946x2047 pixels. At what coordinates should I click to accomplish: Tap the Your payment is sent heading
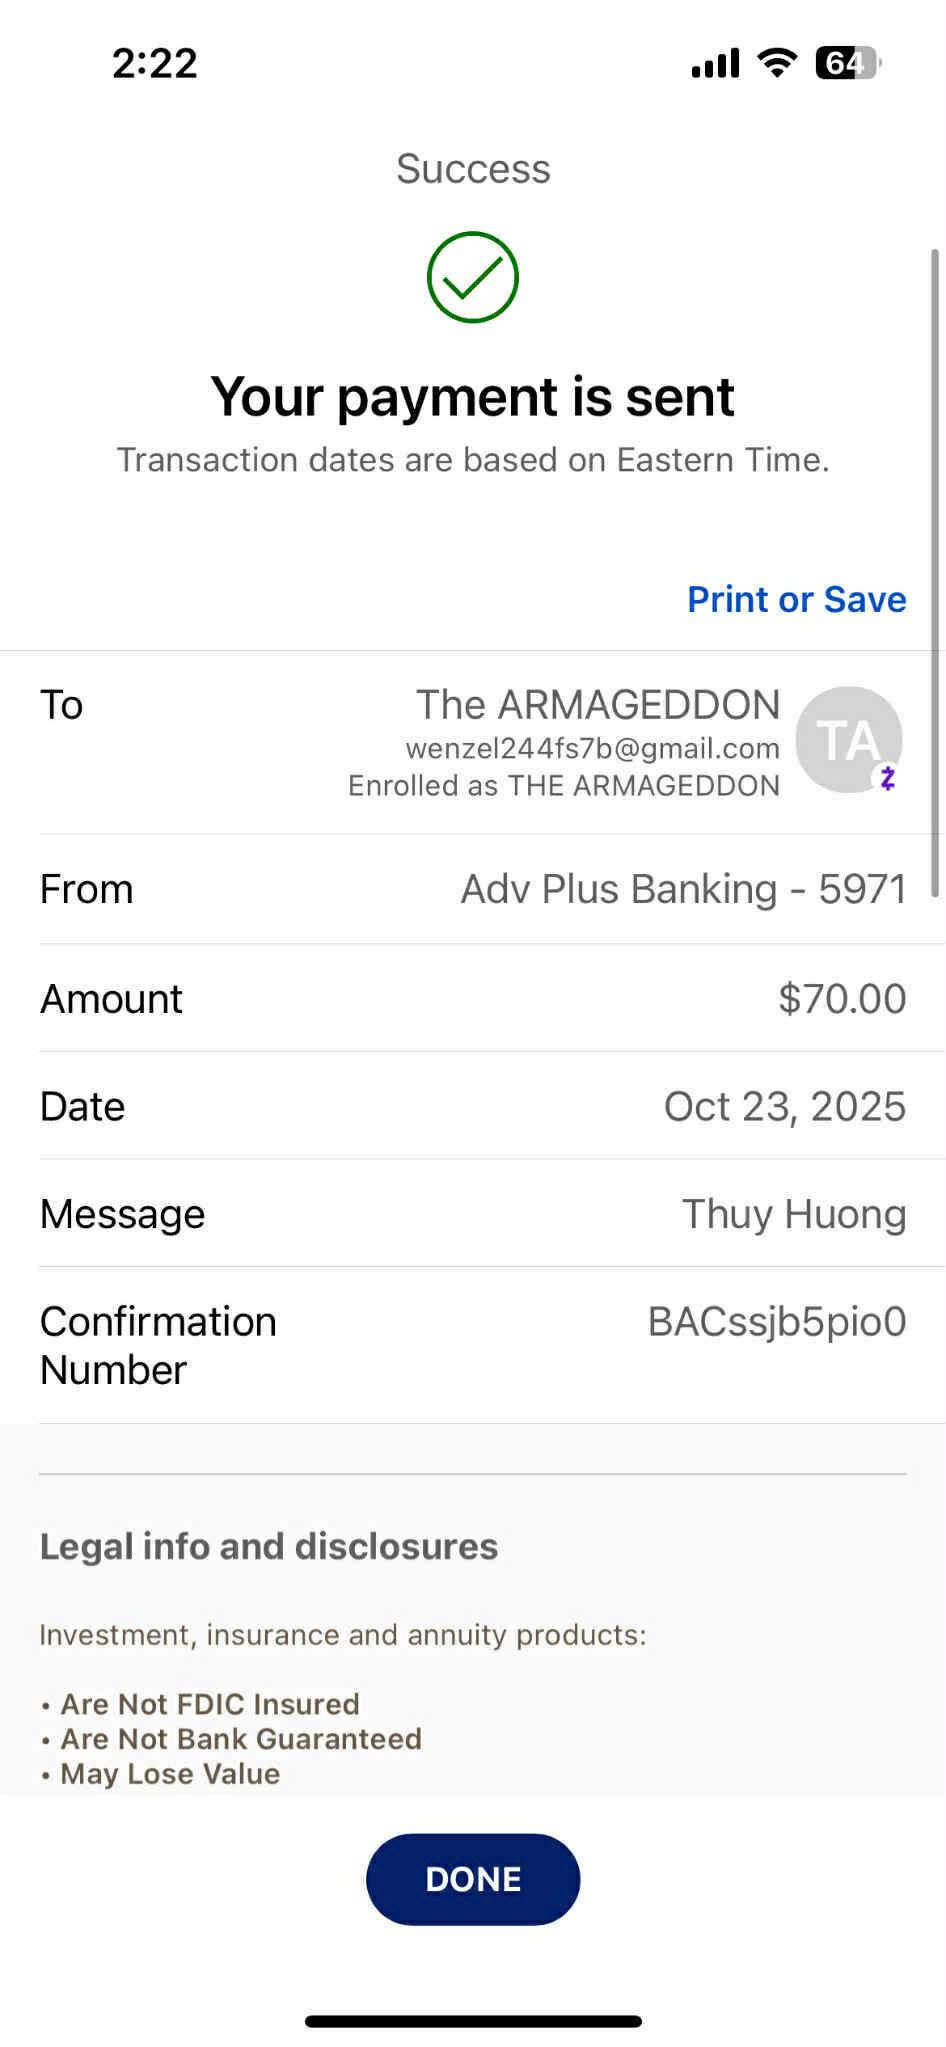click(x=473, y=397)
